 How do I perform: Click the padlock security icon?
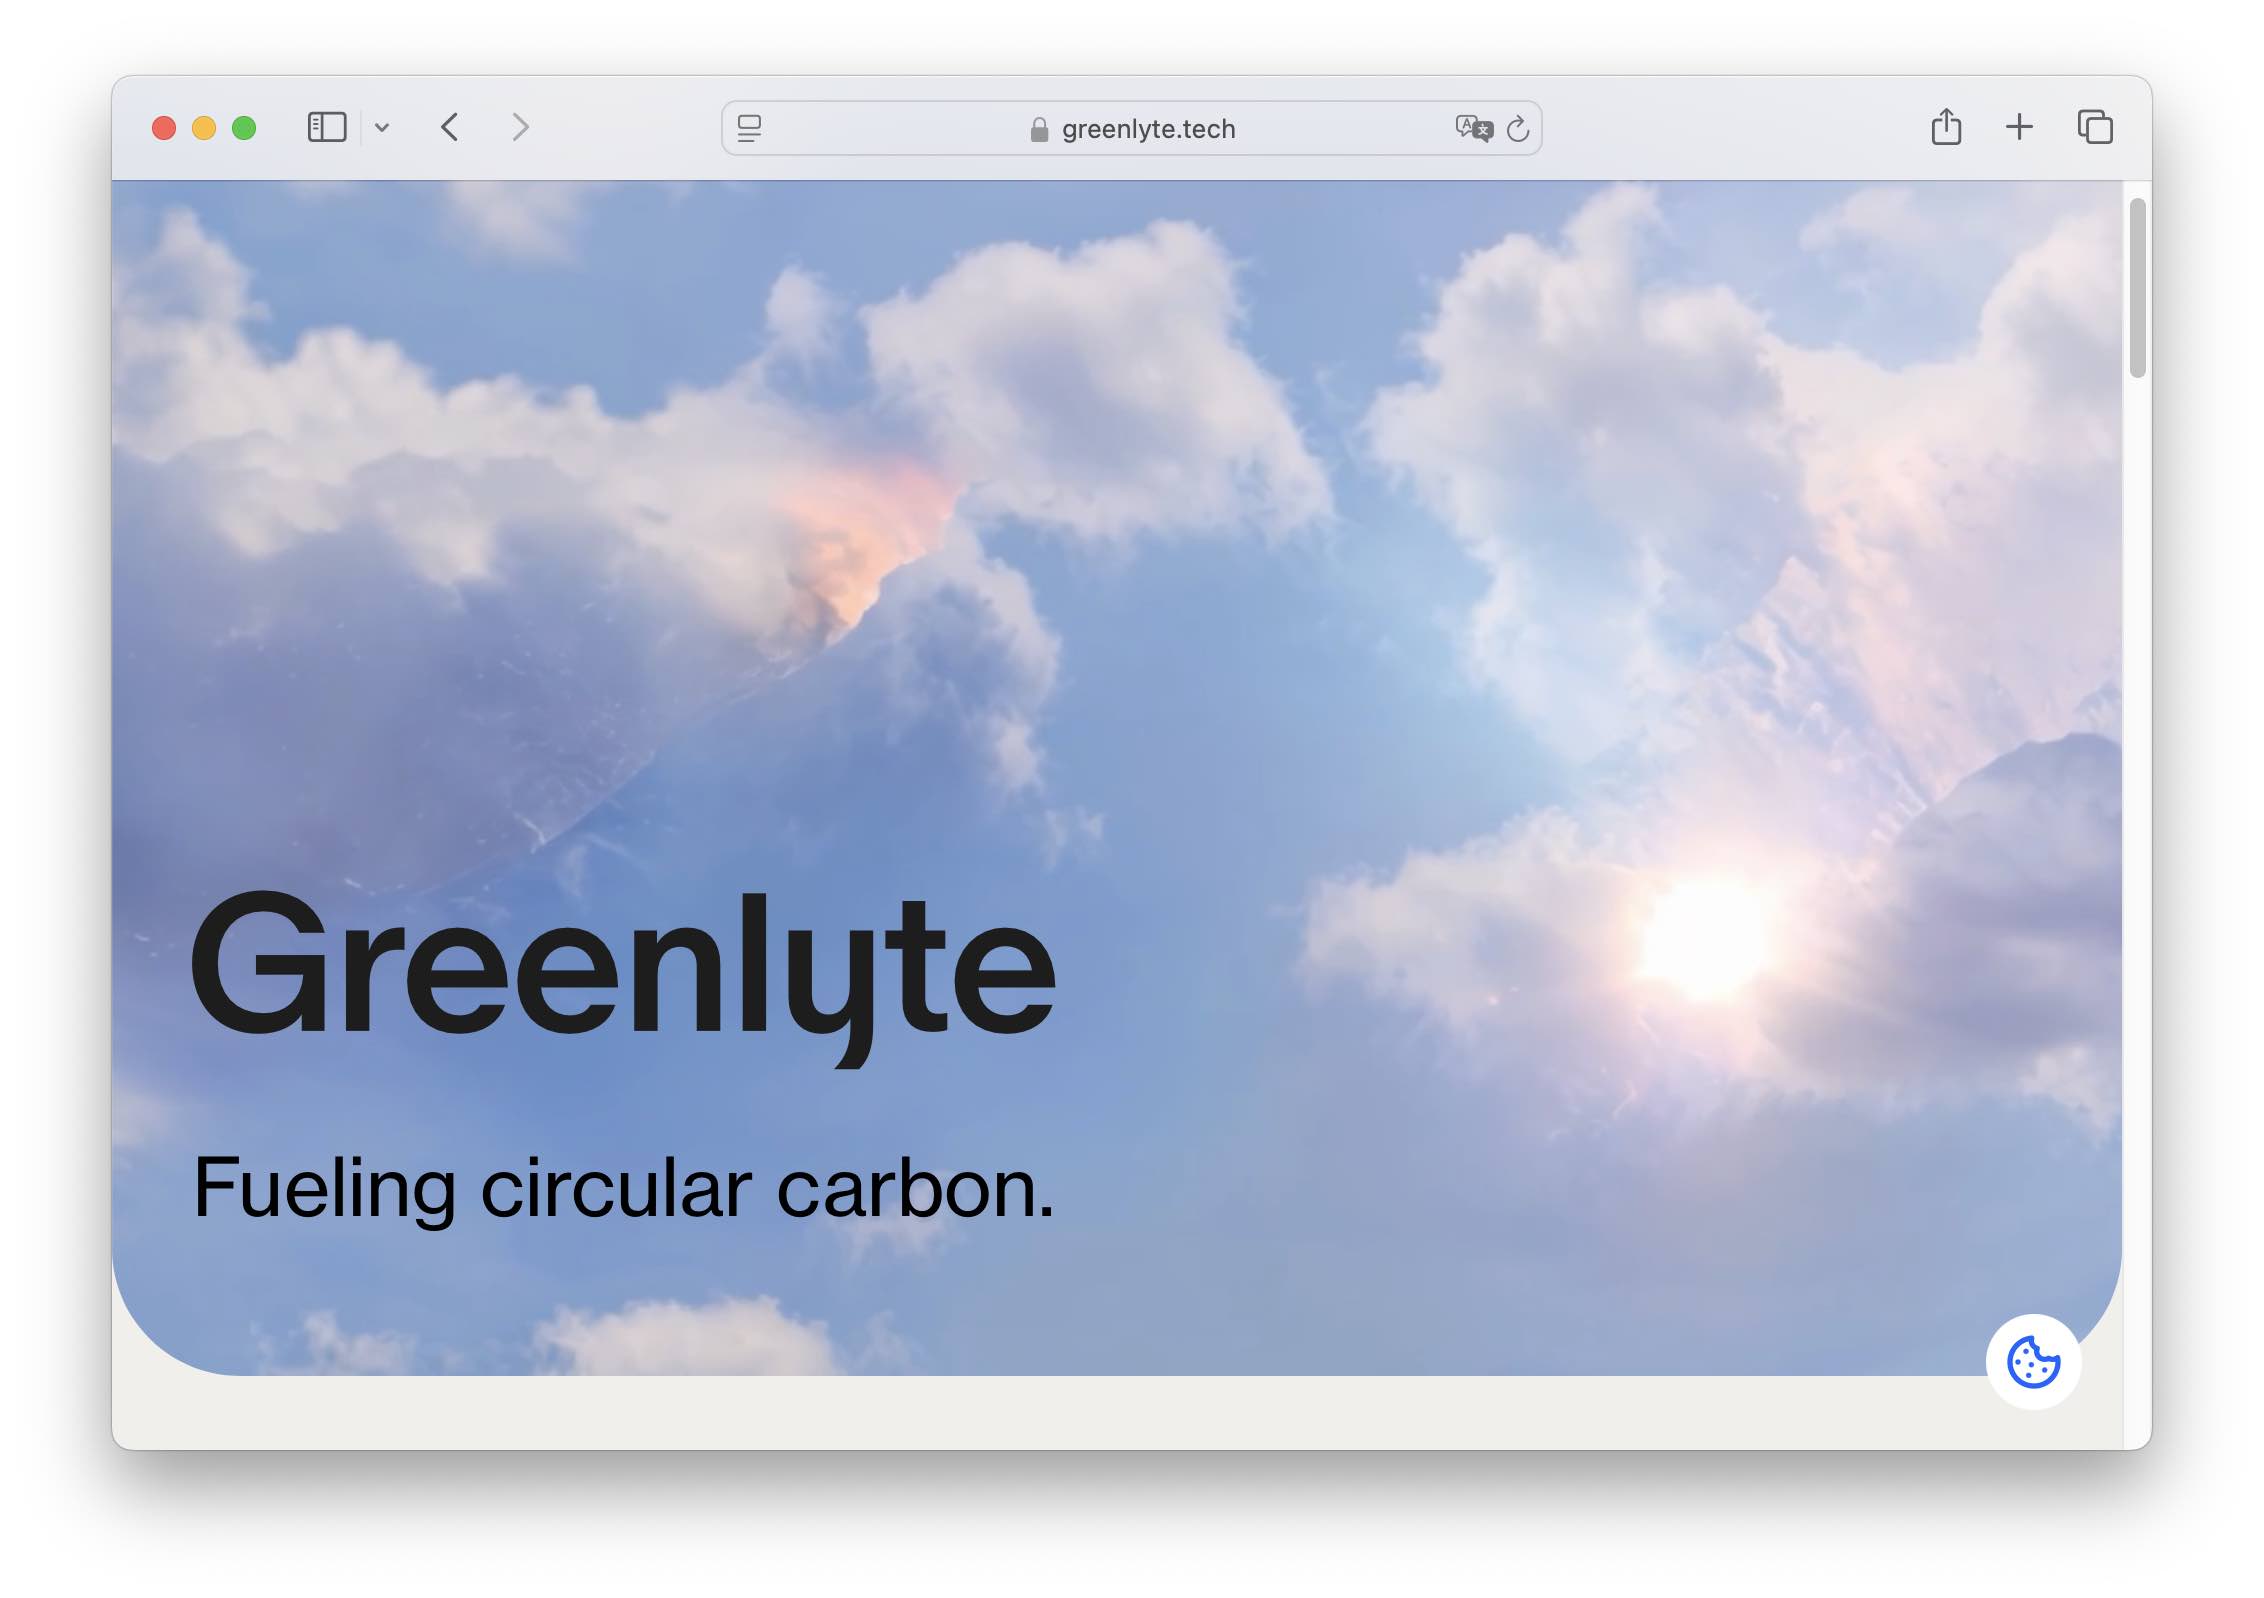click(1039, 129)
